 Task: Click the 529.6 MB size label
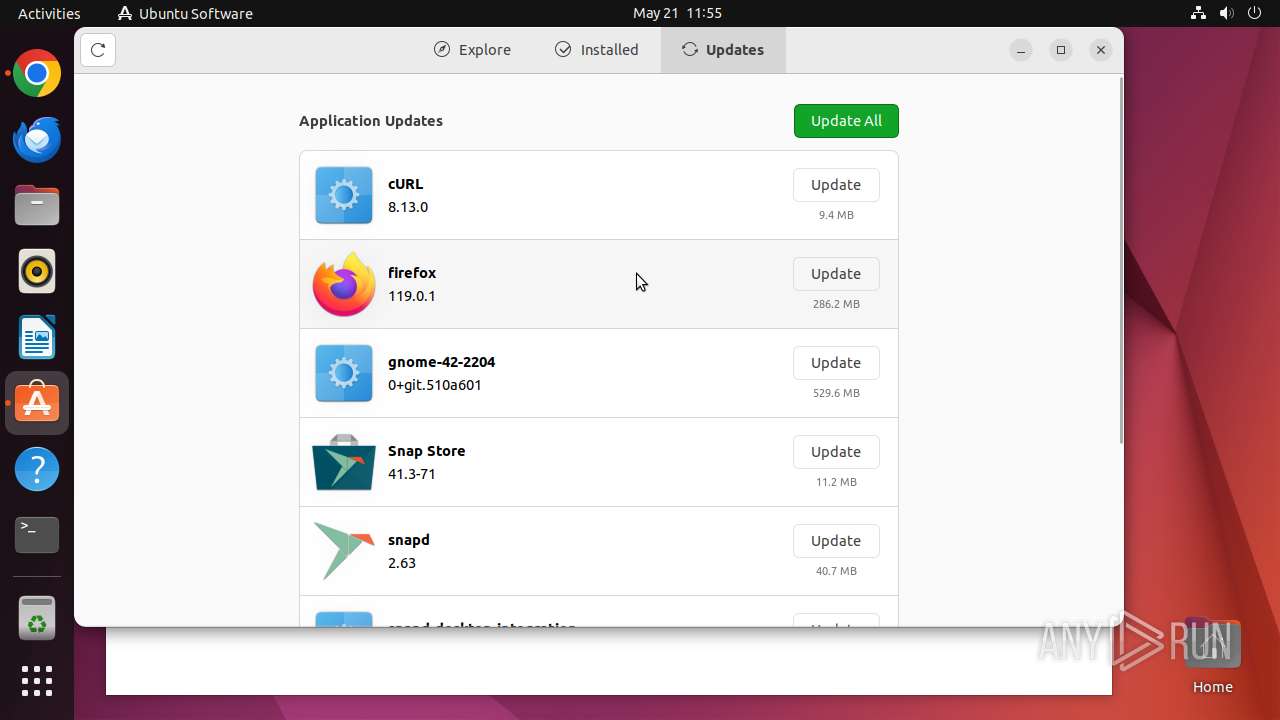[836, 393]
